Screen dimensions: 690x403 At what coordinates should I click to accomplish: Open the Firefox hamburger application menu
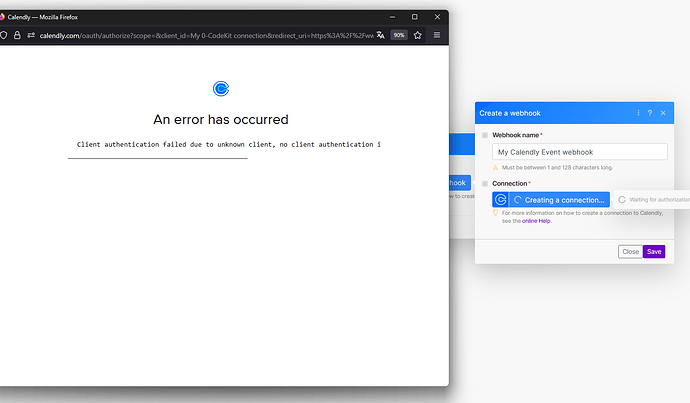tap(437, 35)
